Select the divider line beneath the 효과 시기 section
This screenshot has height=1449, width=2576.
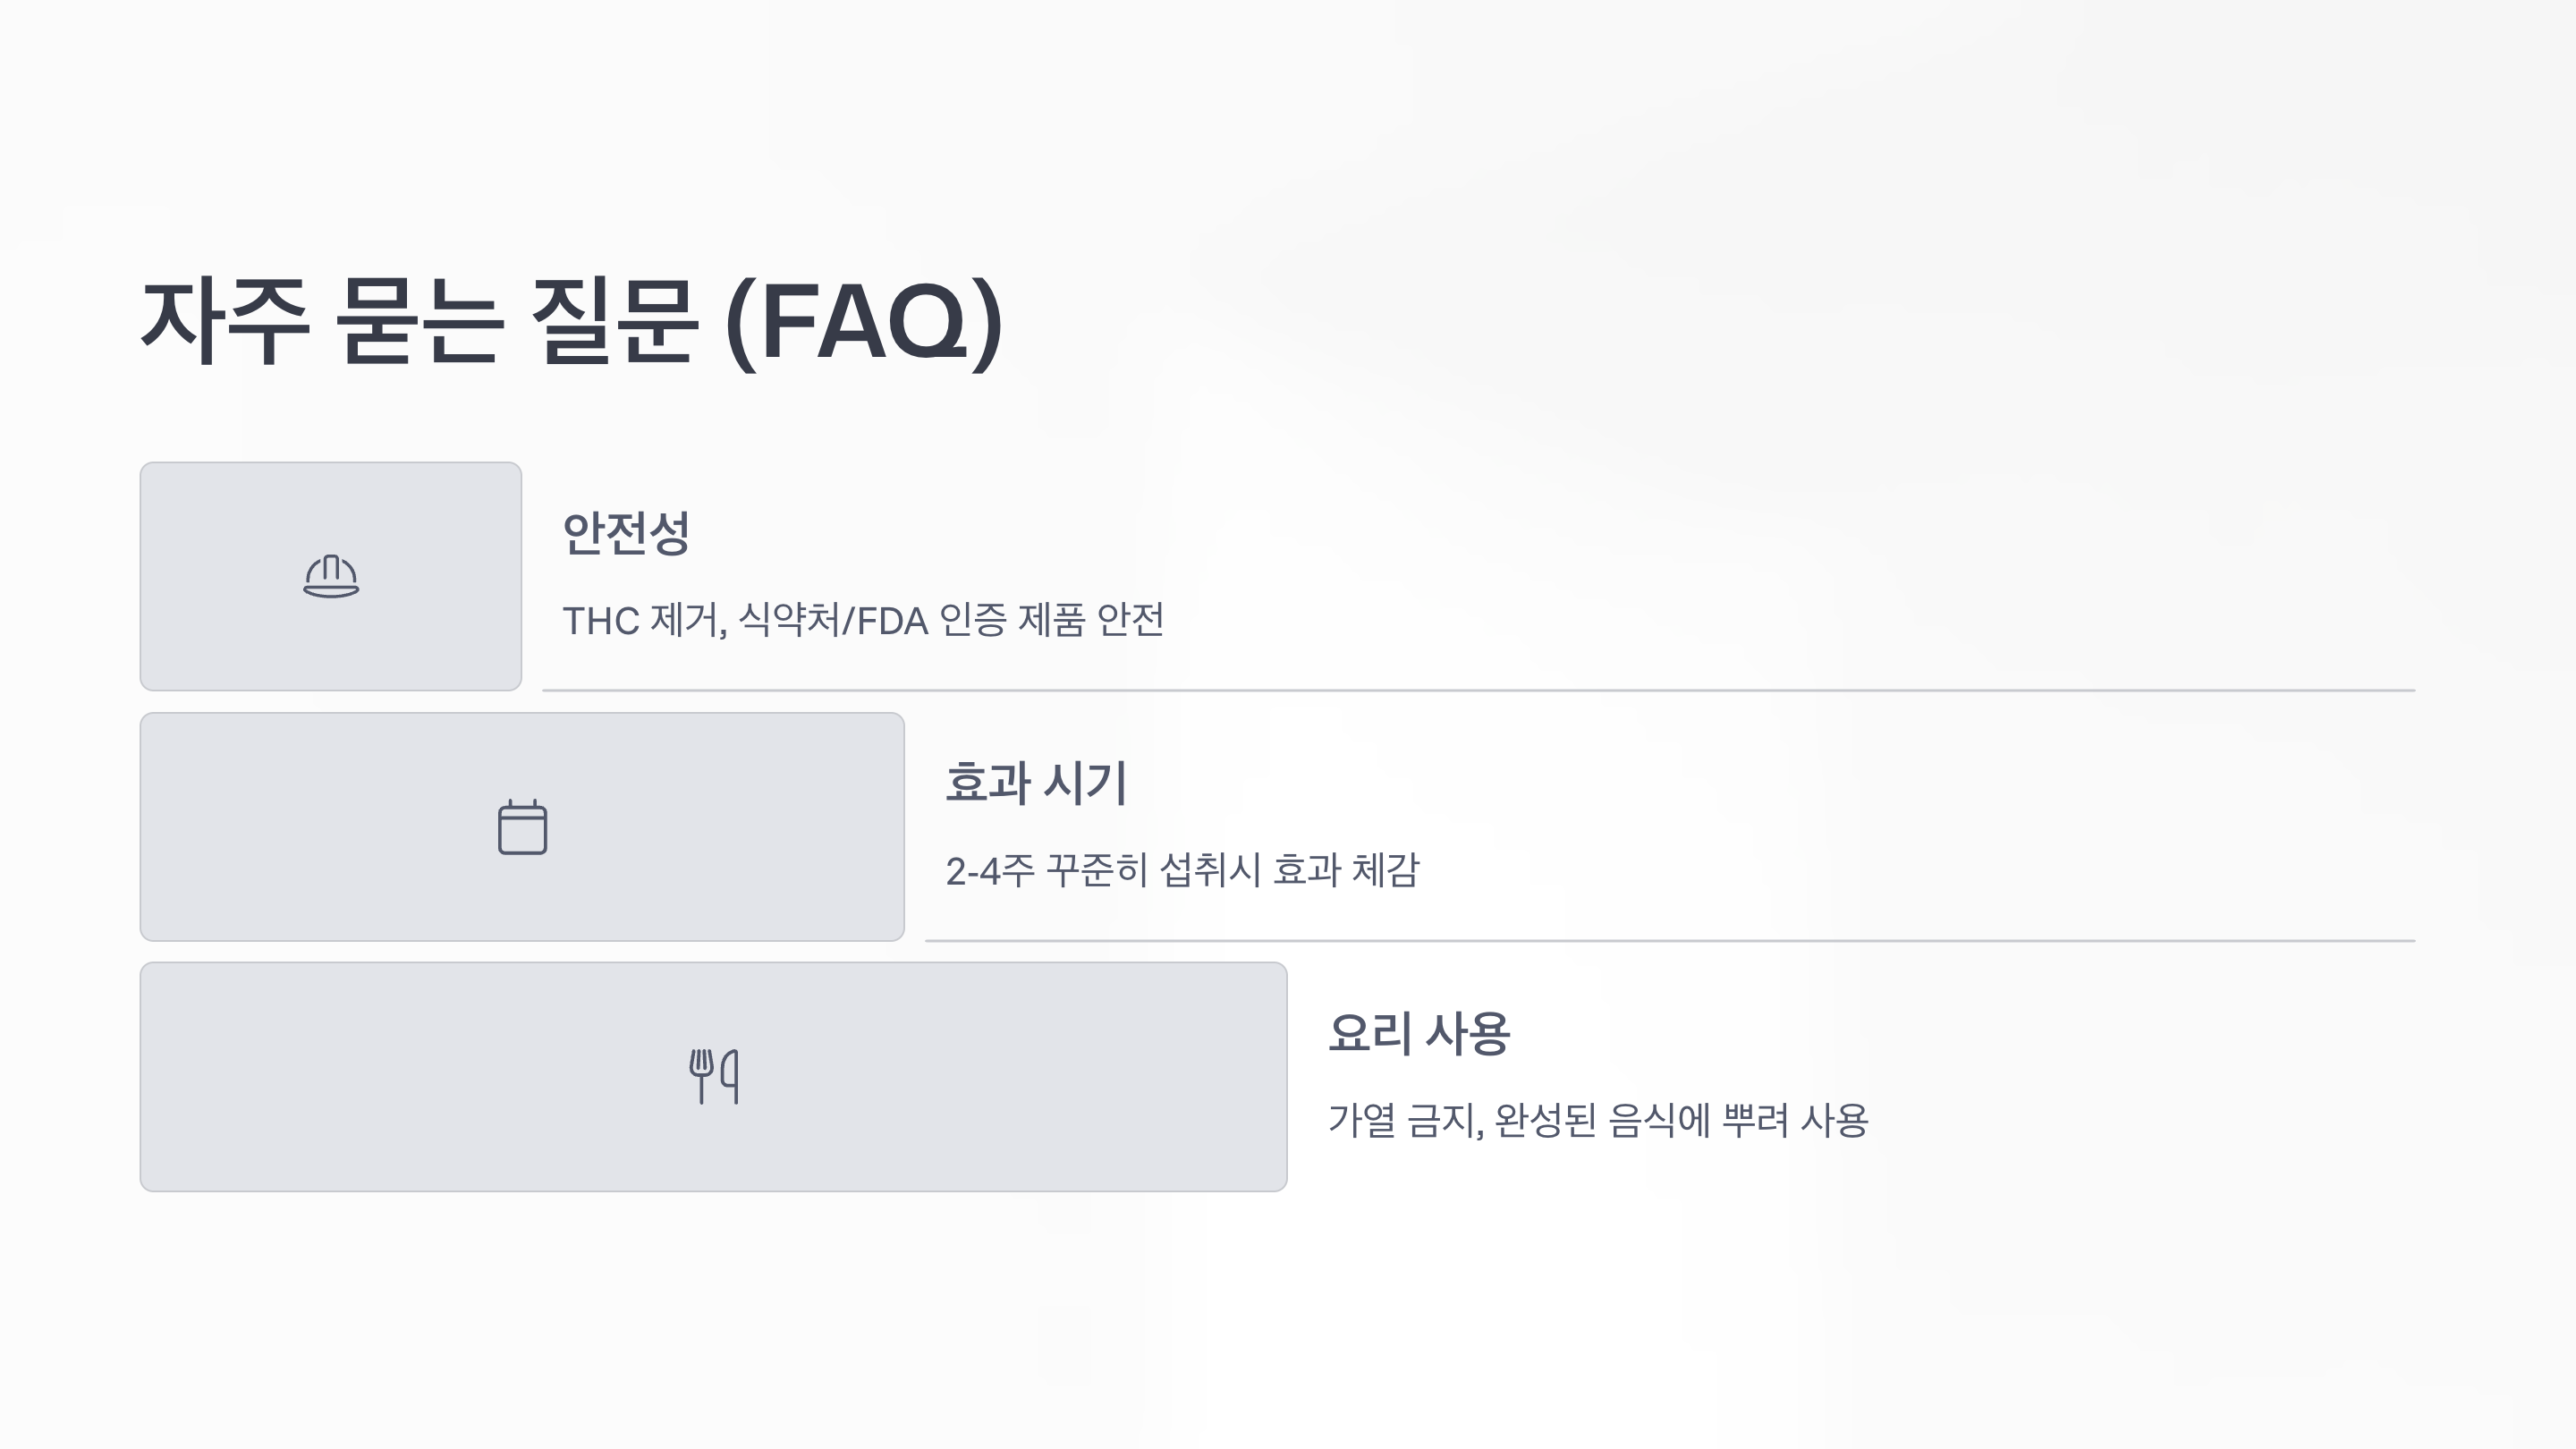(1670, 940)
